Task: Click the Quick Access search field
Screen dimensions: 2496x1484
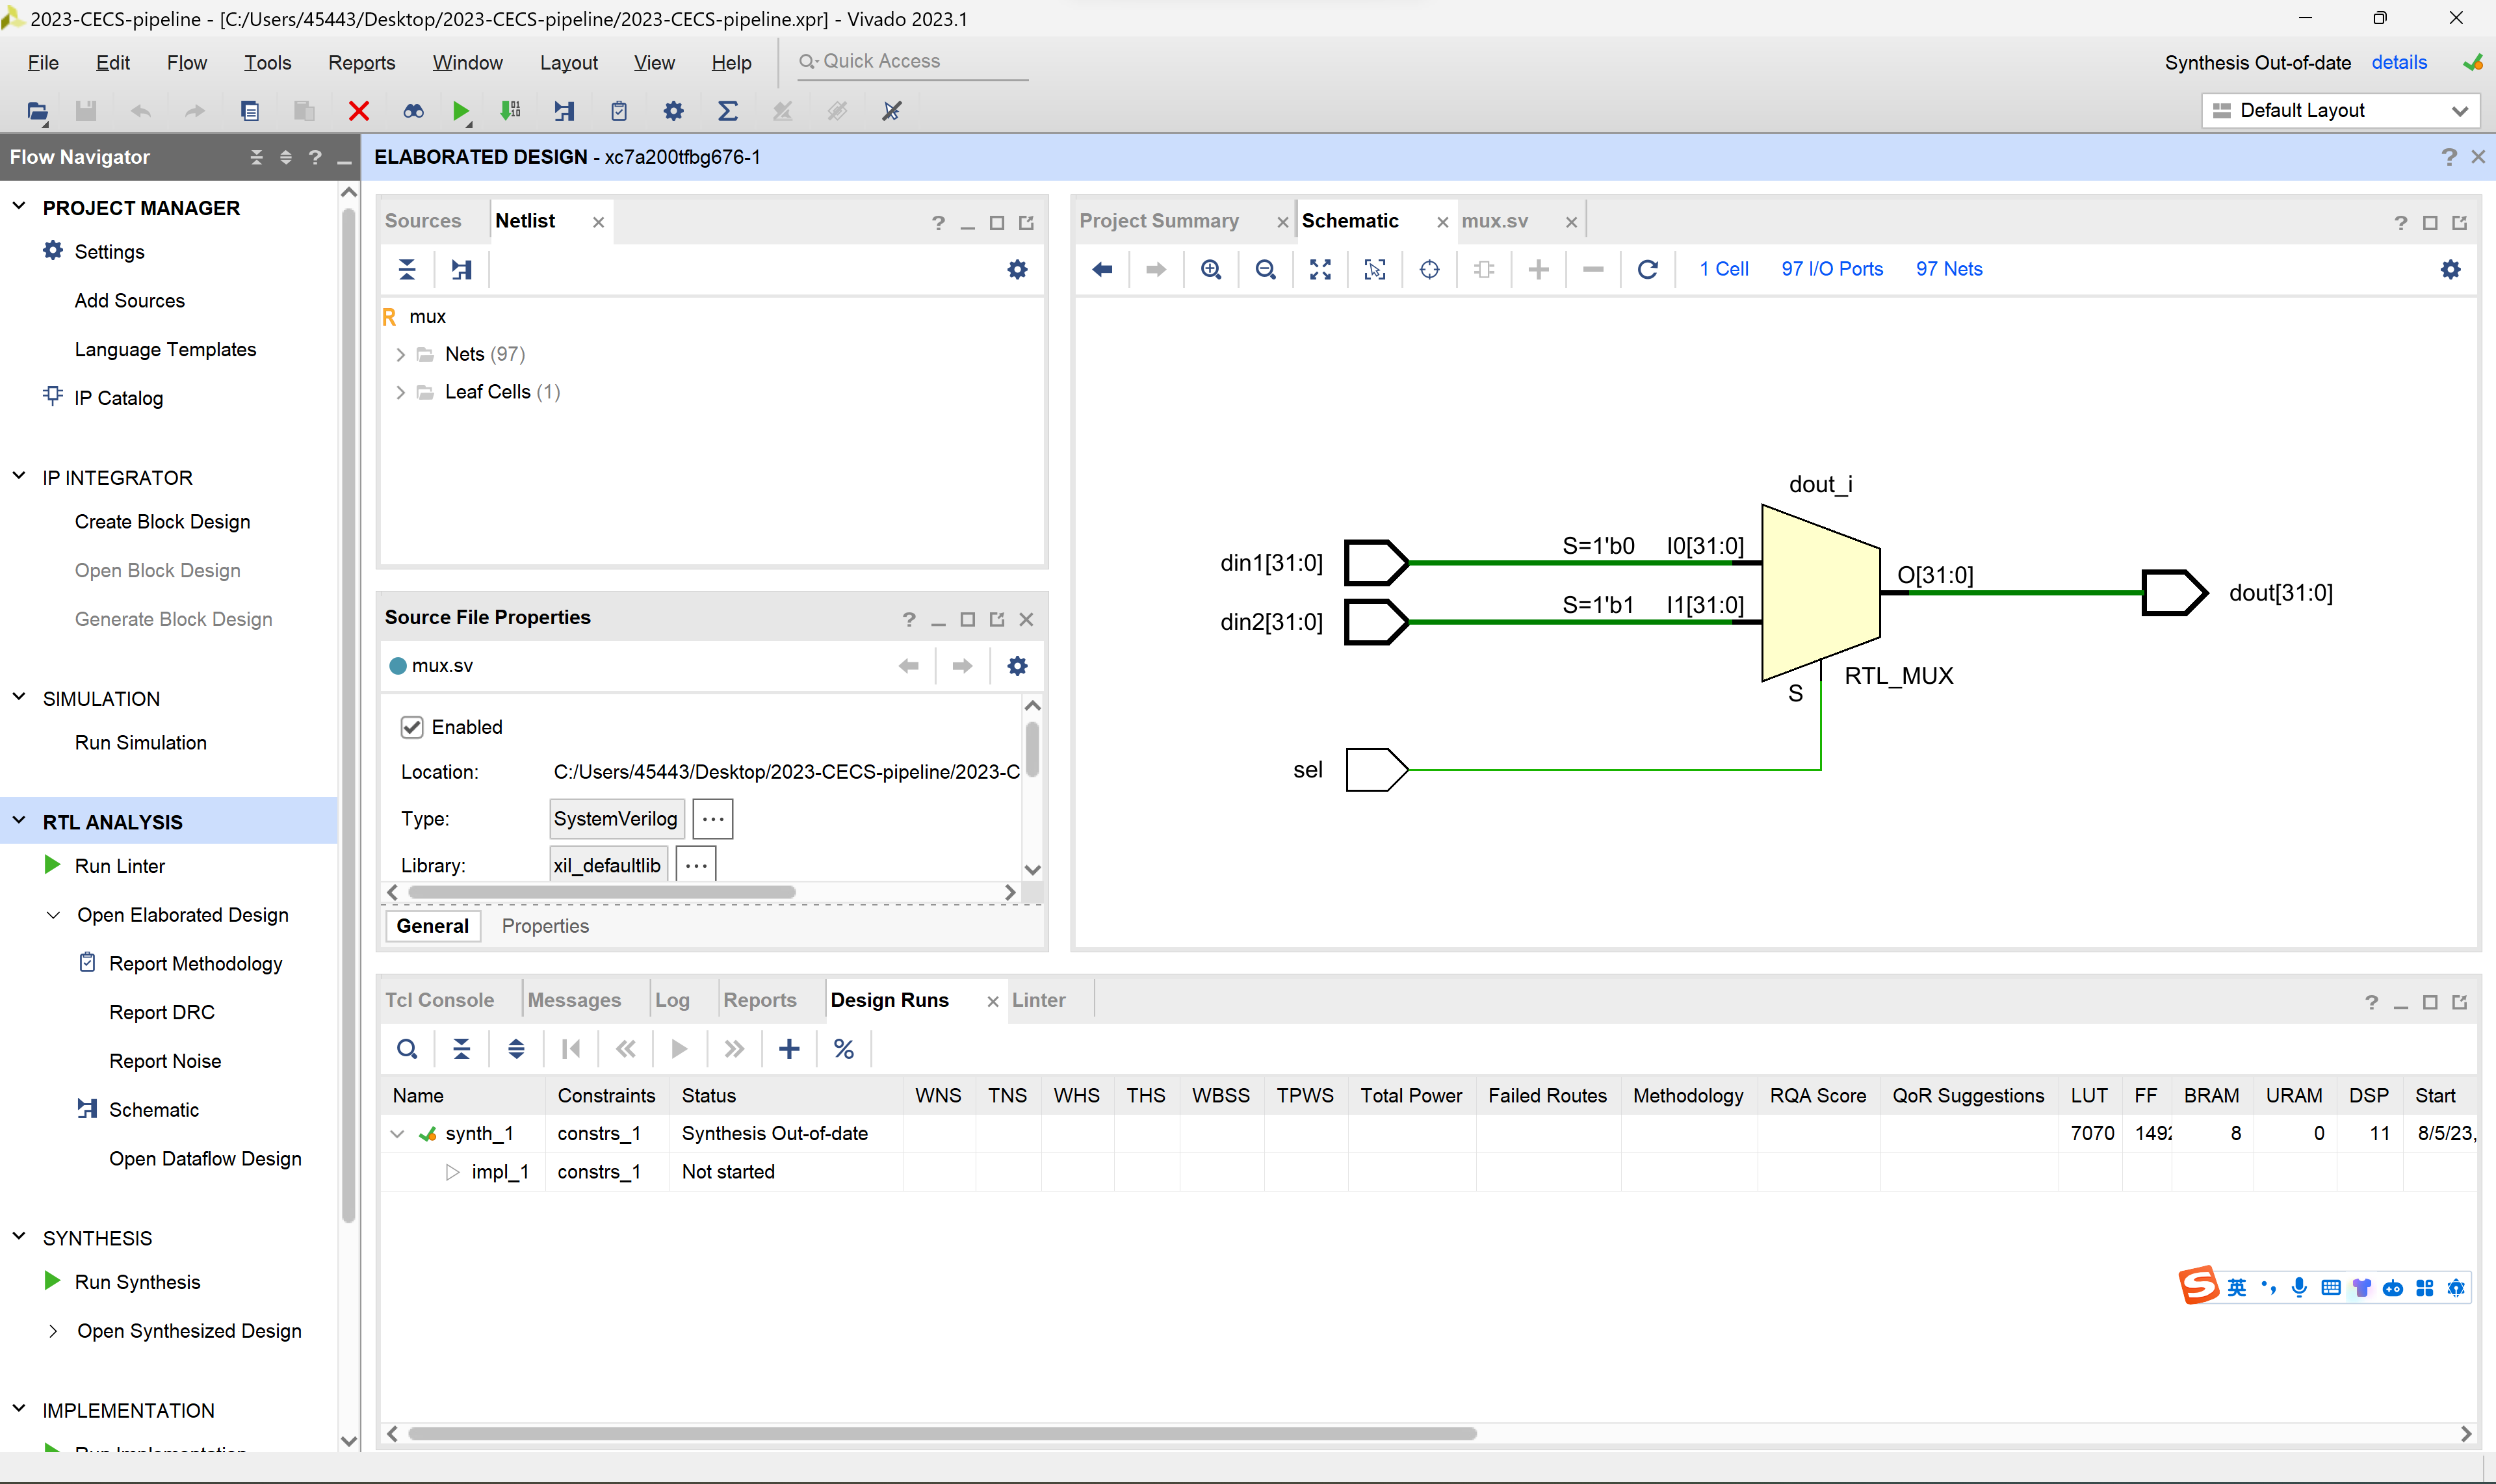Action: (x=912, y=61)
